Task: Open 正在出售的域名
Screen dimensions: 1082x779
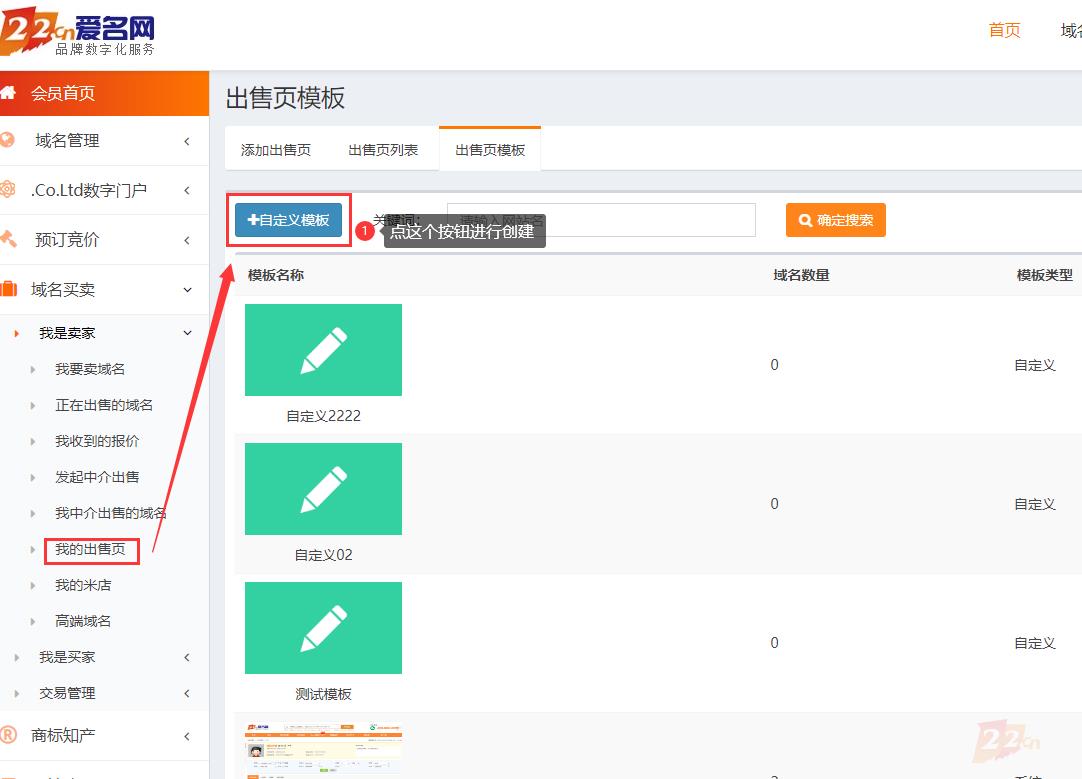Action: 104,405
